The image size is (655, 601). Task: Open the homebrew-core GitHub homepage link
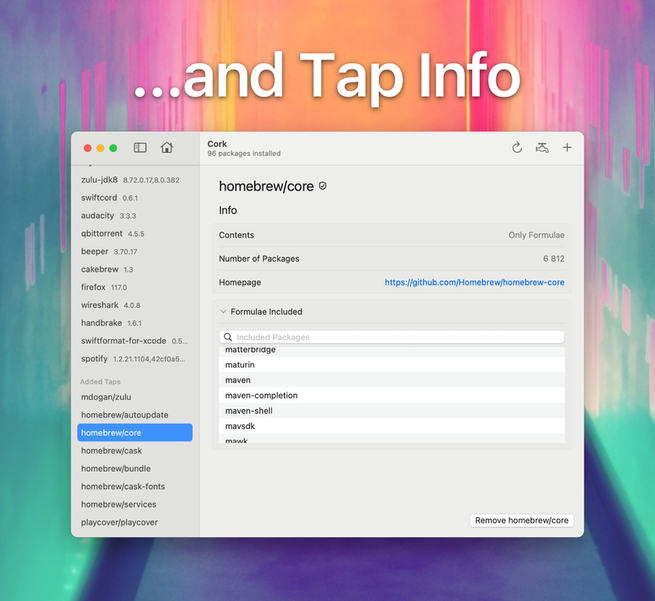pos(474,282)
